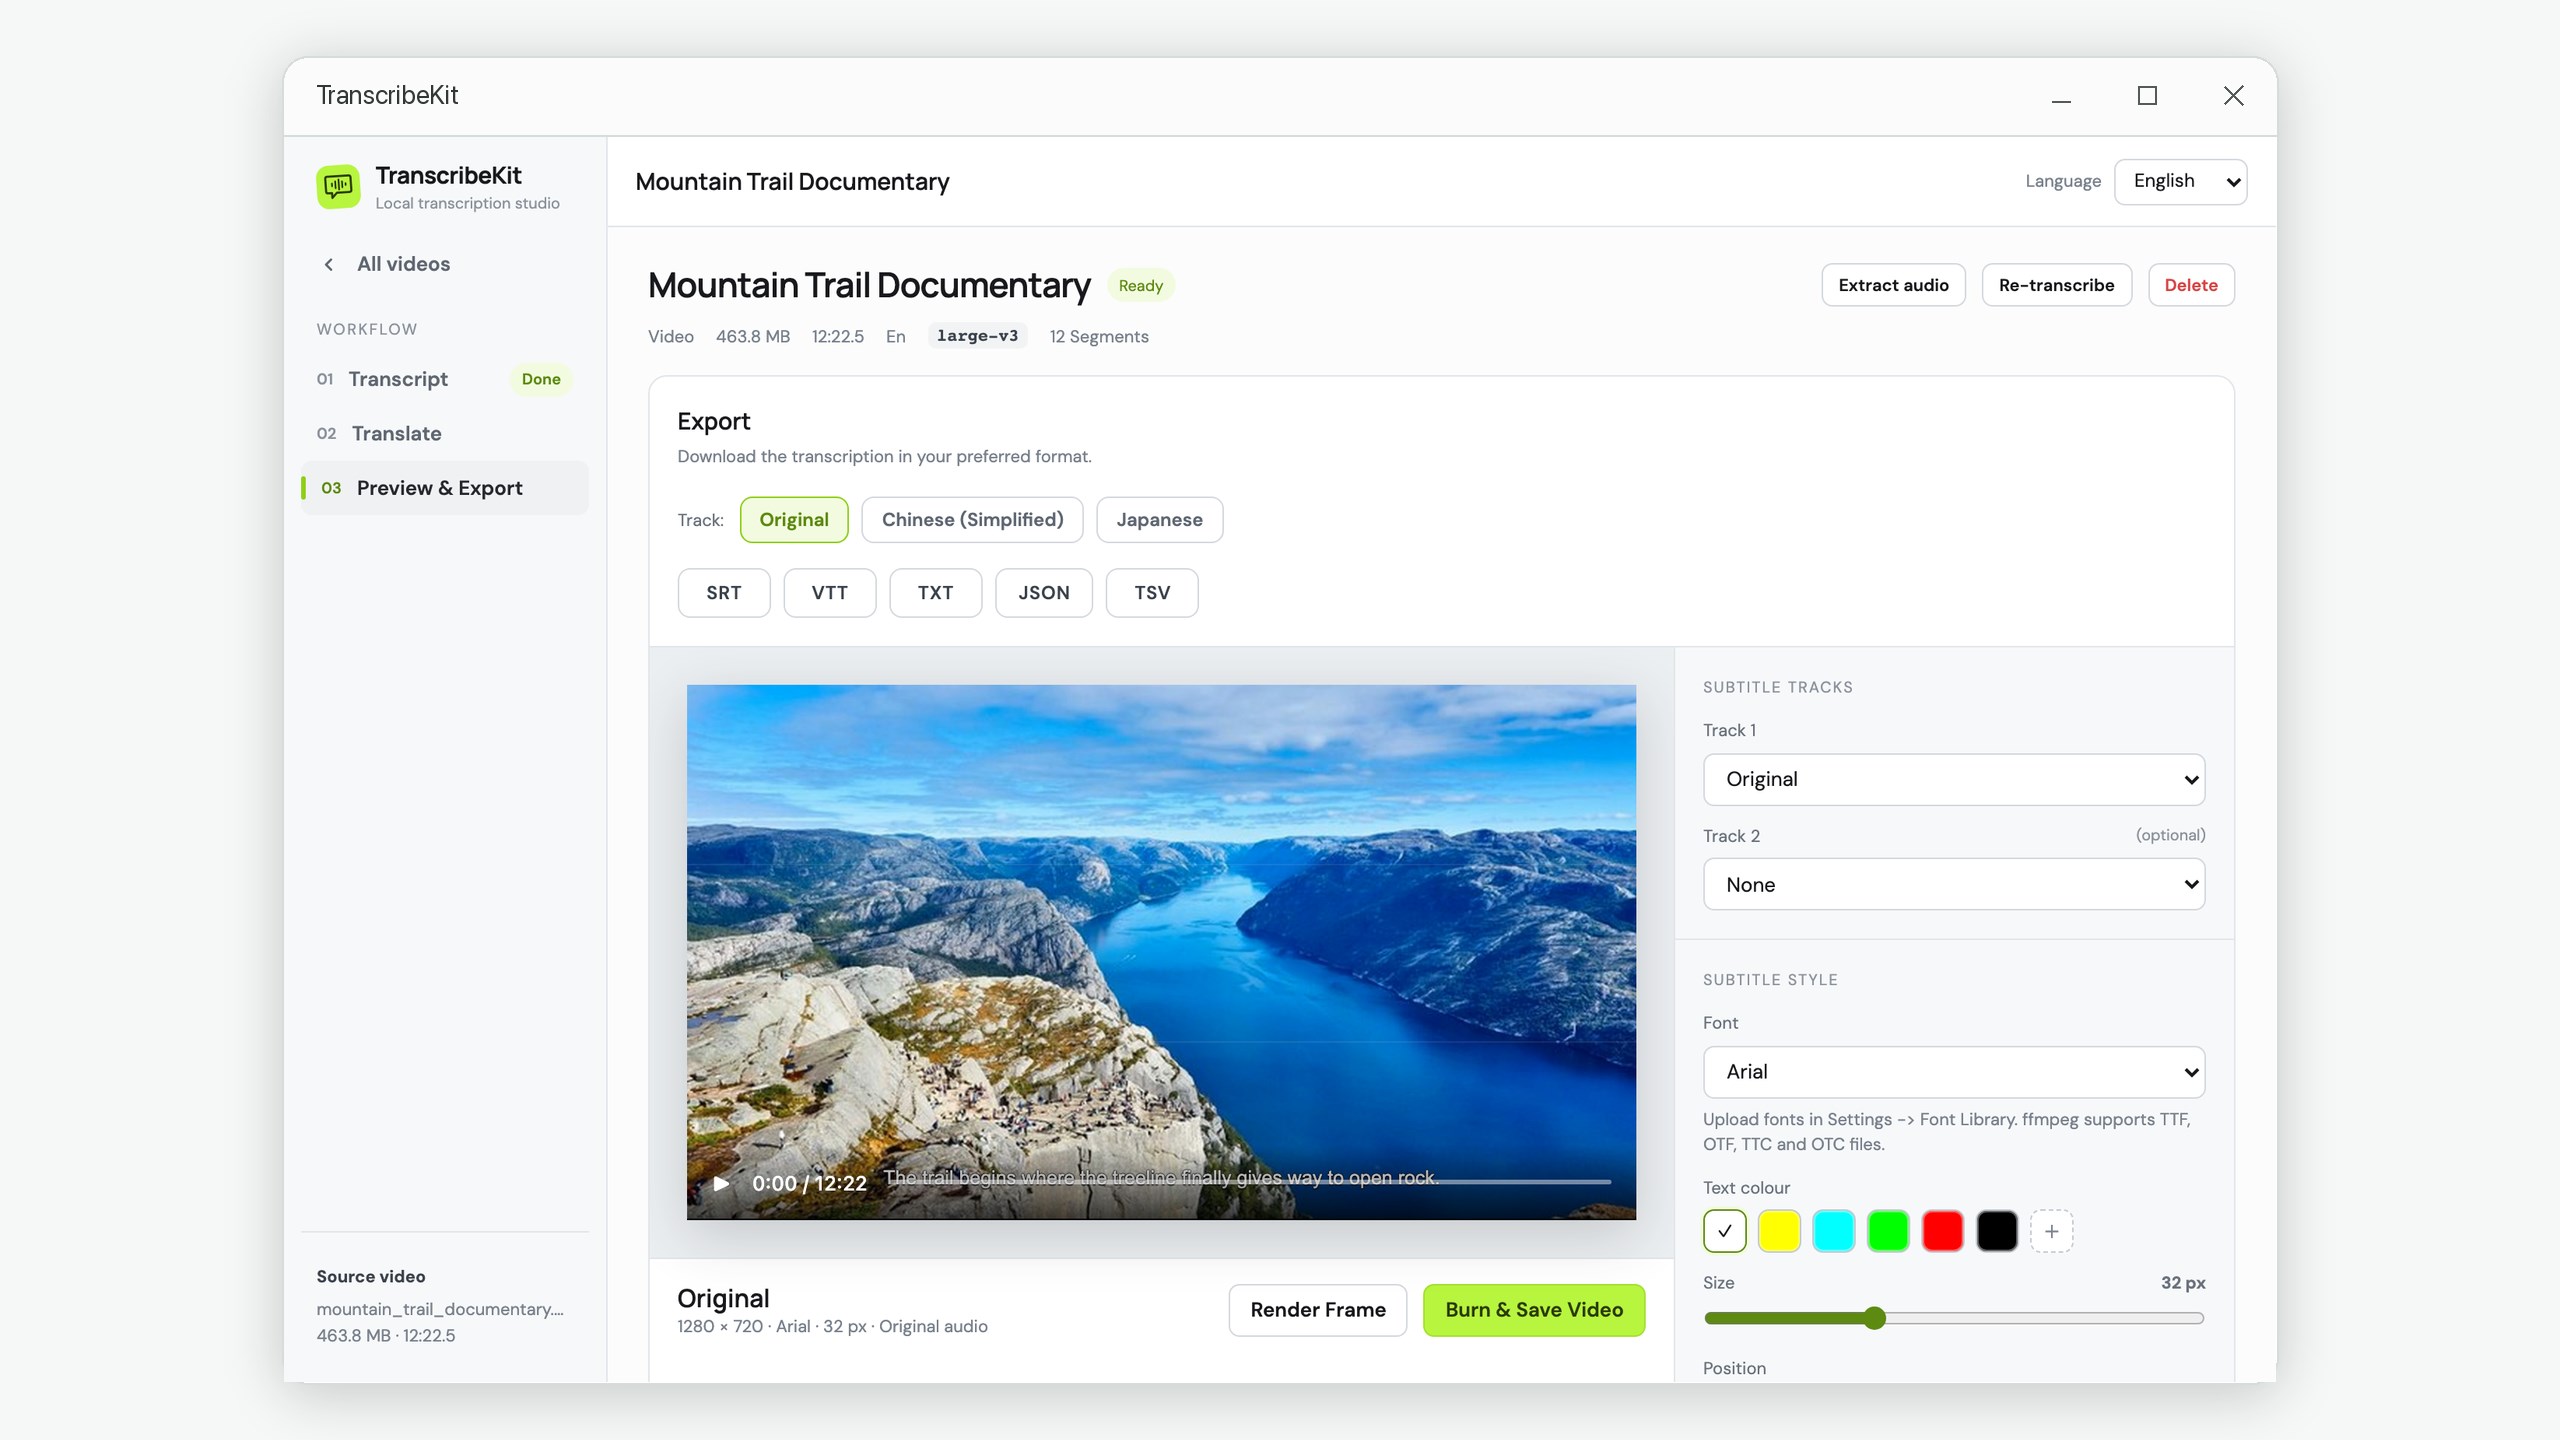This screenshot has width=2560, height=1440.
Task: Open the Track 2 optional dropdown
Action: click(1954, 884)
